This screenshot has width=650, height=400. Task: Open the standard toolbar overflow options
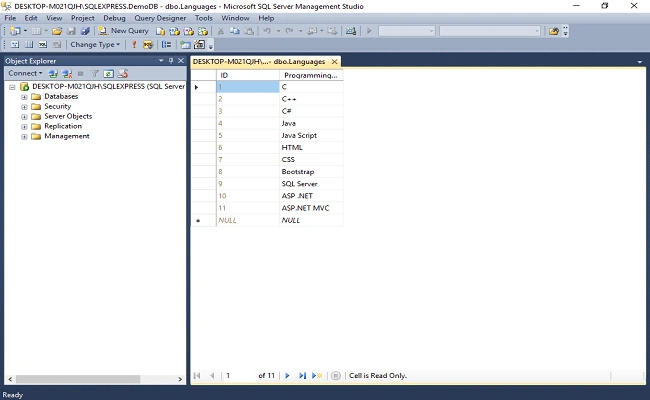565,31
